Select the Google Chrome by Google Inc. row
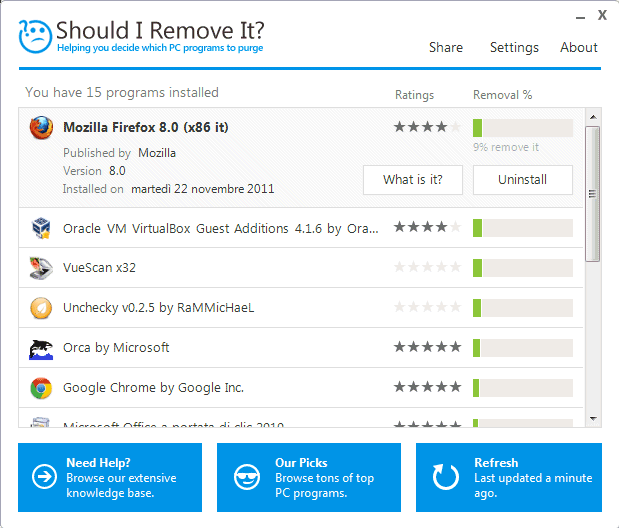This screenshot has height=528, width=619. tap(301, 388)
